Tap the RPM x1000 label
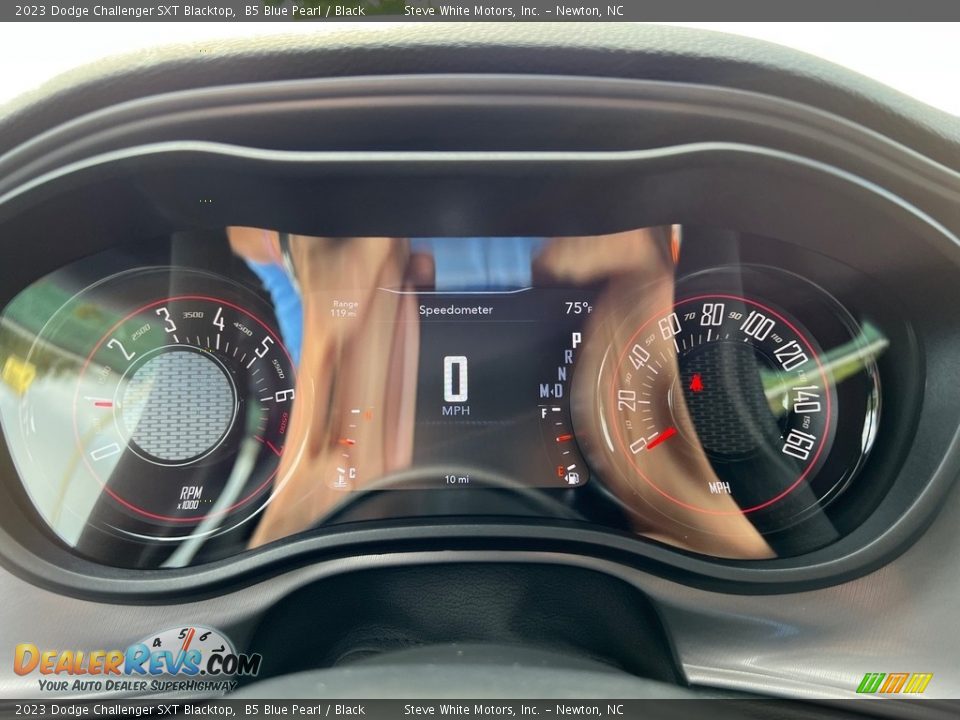This screenshot has width=960, height=720. [190, 497]
